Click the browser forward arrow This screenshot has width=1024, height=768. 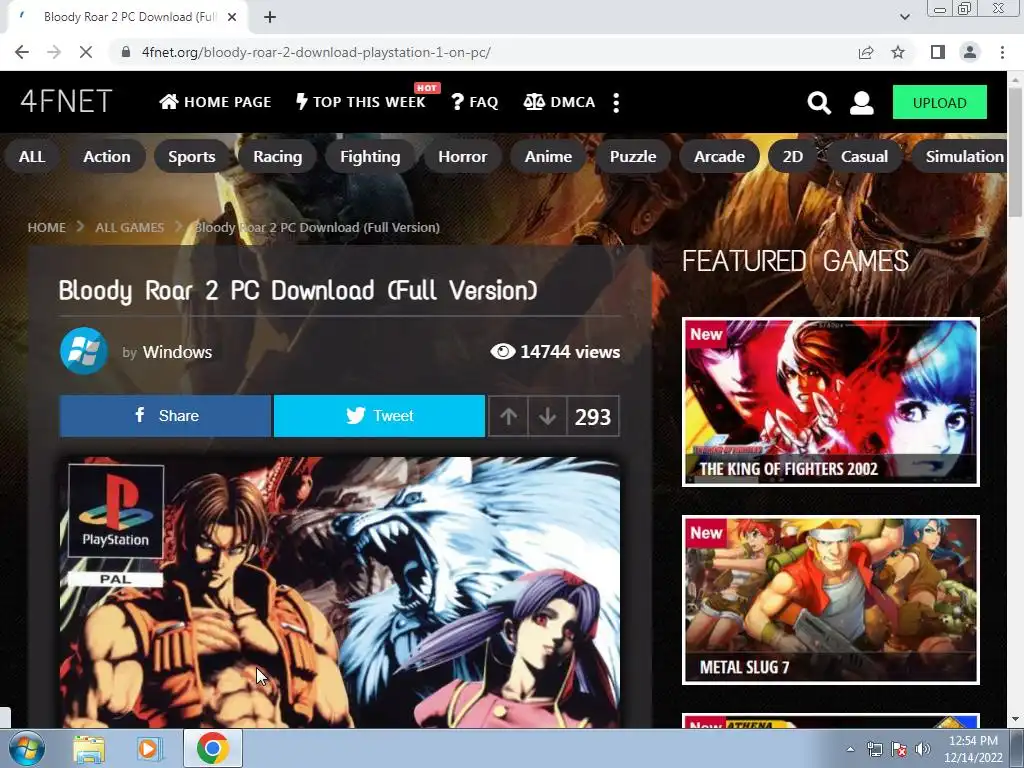tap(54, 52)
